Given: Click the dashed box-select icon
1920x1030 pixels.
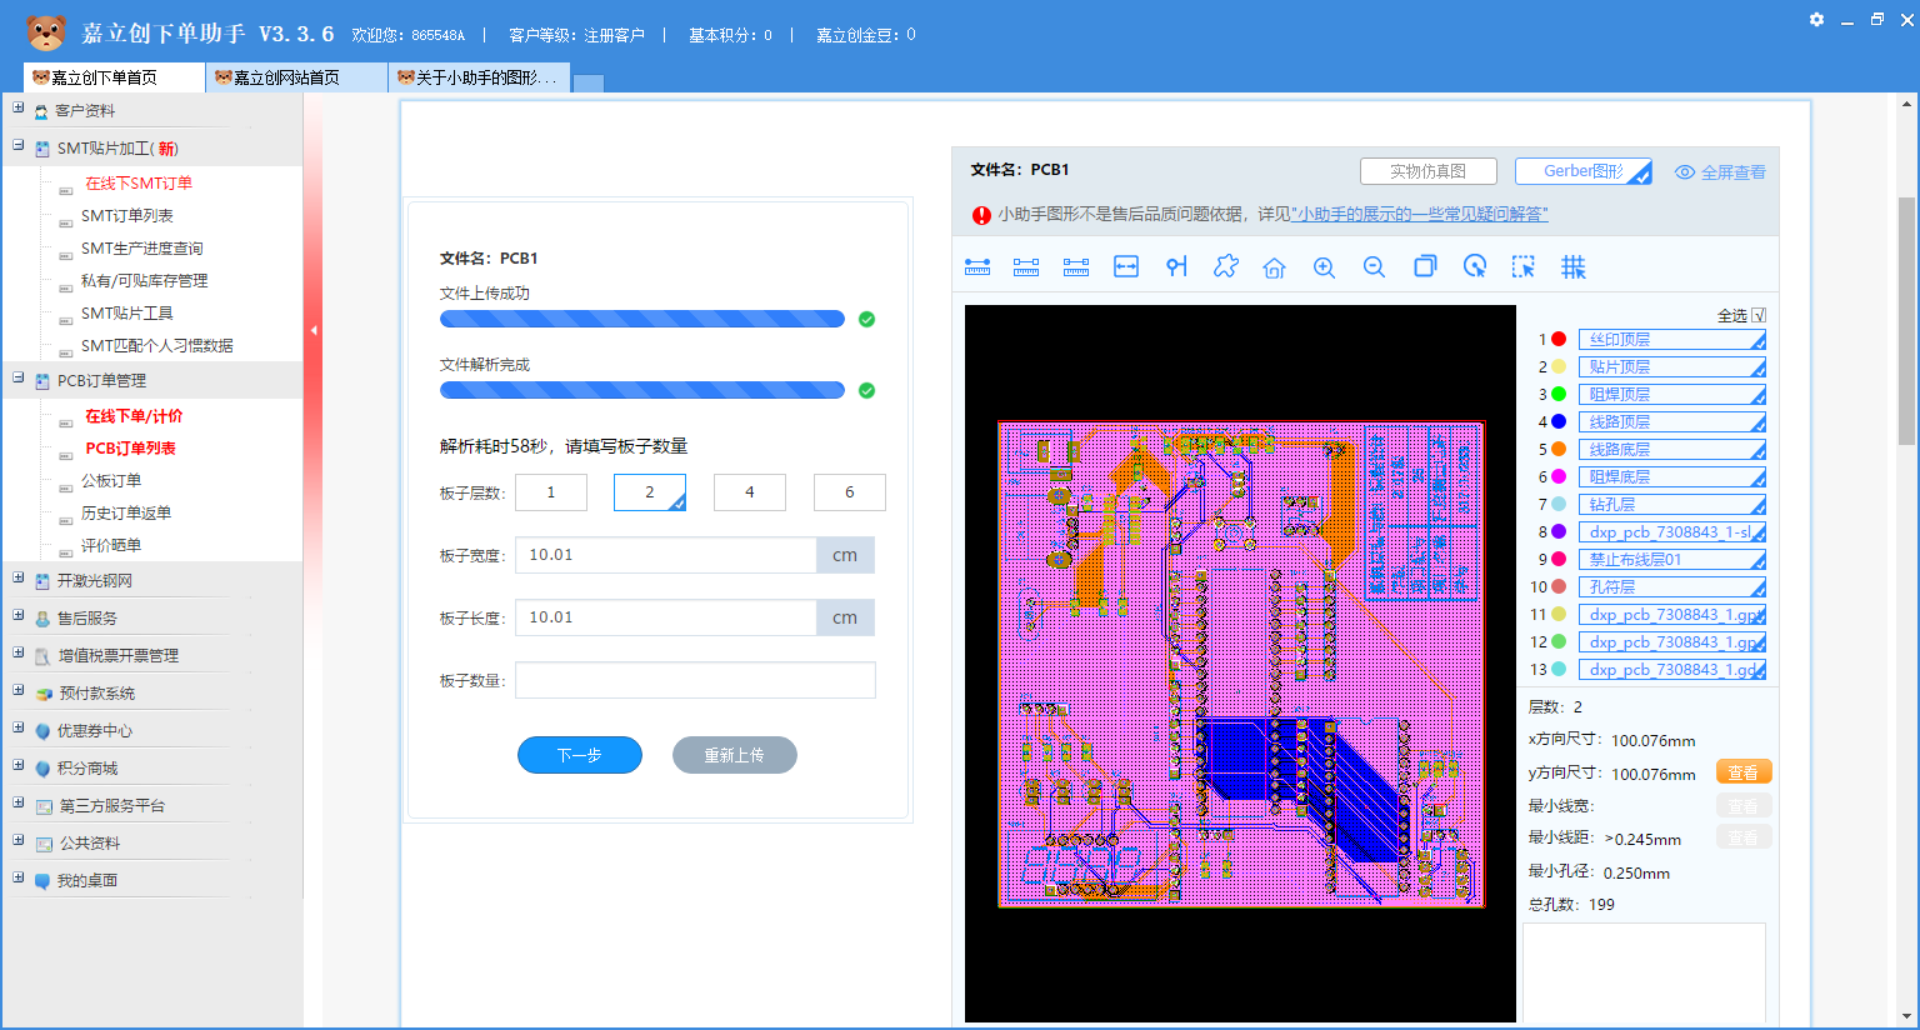Looking at the screenshot, I should [x=1523, y=267].
